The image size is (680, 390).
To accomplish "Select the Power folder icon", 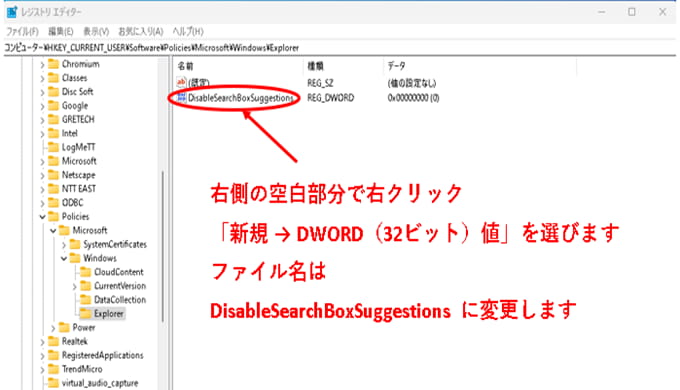I will pyautogui.click(x=64, y=328).
